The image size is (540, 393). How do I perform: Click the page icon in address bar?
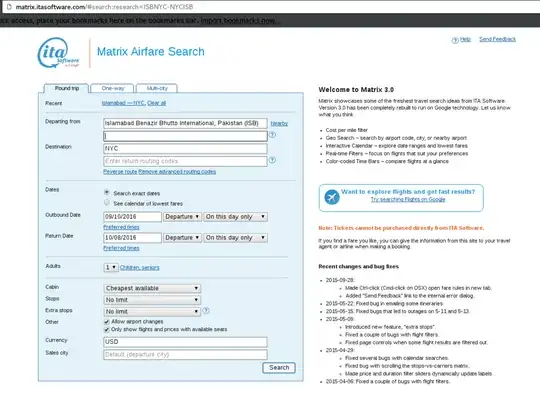9,7
